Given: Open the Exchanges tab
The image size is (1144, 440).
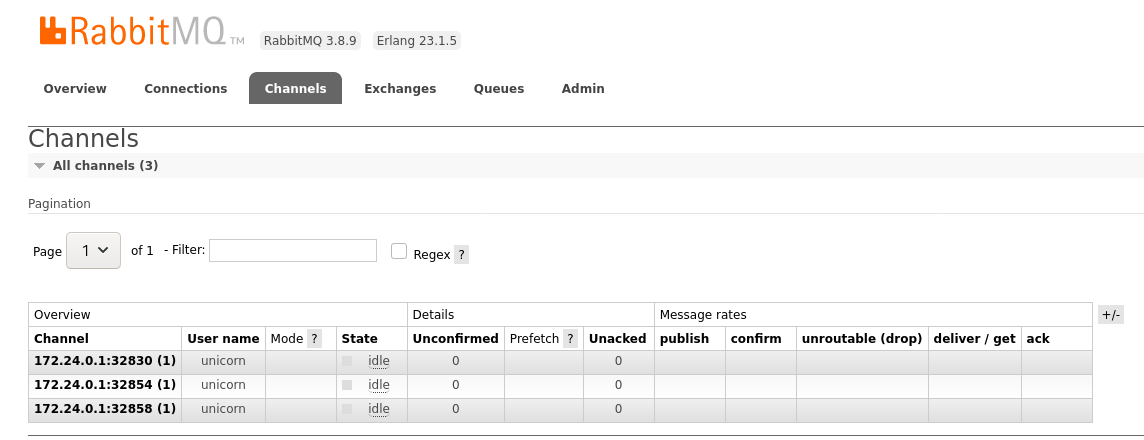Looking at the screenshot, I should click(400, 88).
